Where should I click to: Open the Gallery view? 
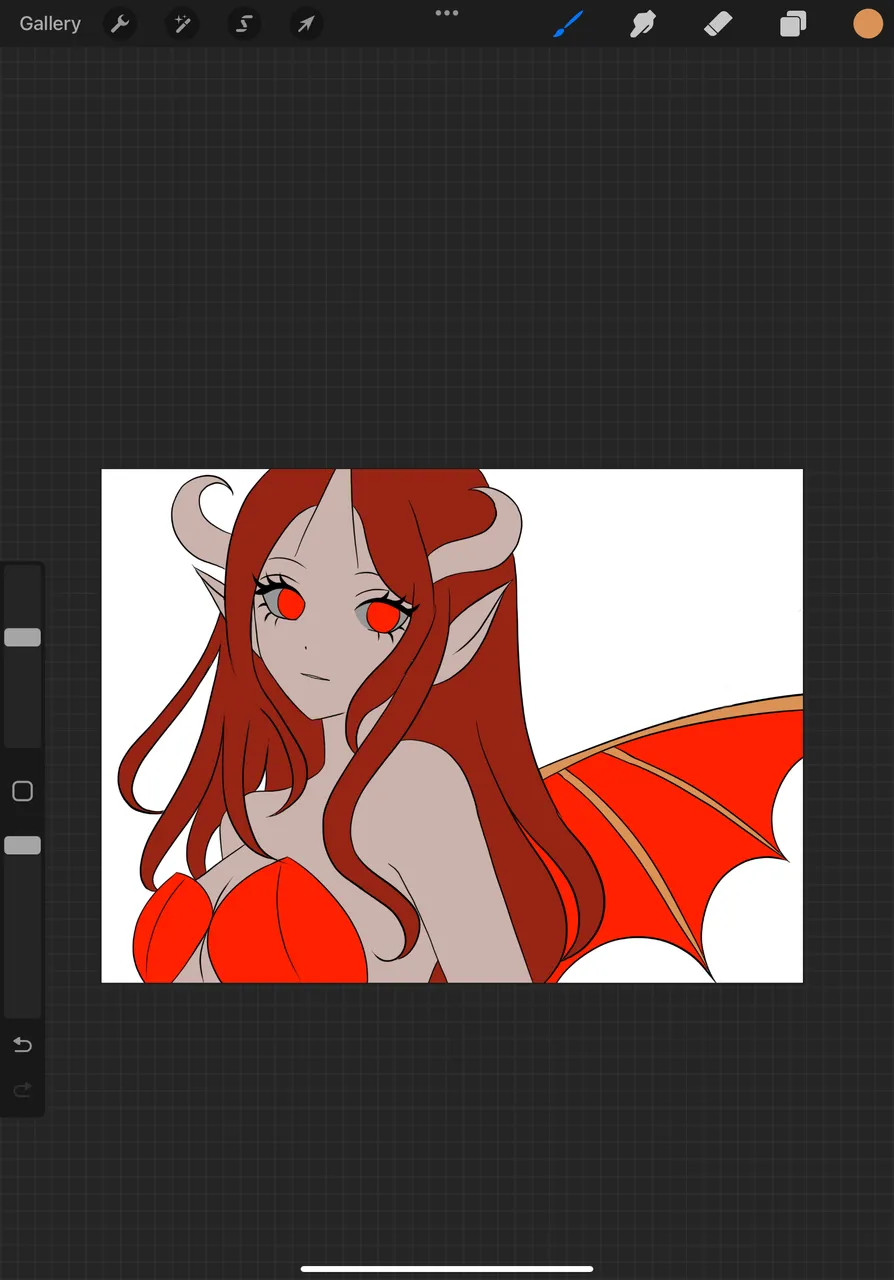tap(50, 23)
